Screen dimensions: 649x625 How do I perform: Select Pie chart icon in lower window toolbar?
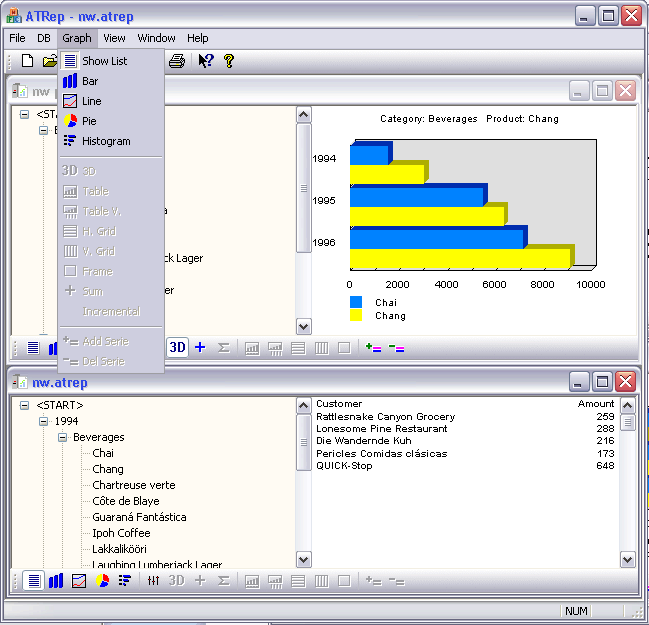[102, 581]
